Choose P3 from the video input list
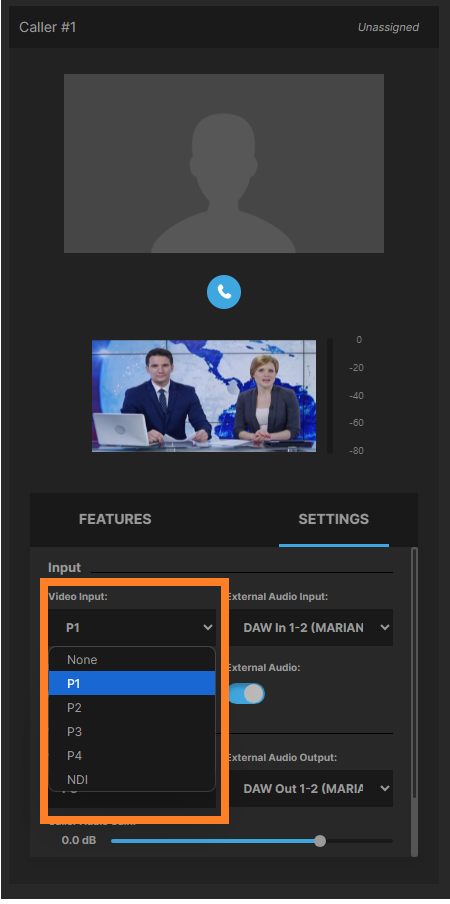The image size is (450, 904). point(132,732)
